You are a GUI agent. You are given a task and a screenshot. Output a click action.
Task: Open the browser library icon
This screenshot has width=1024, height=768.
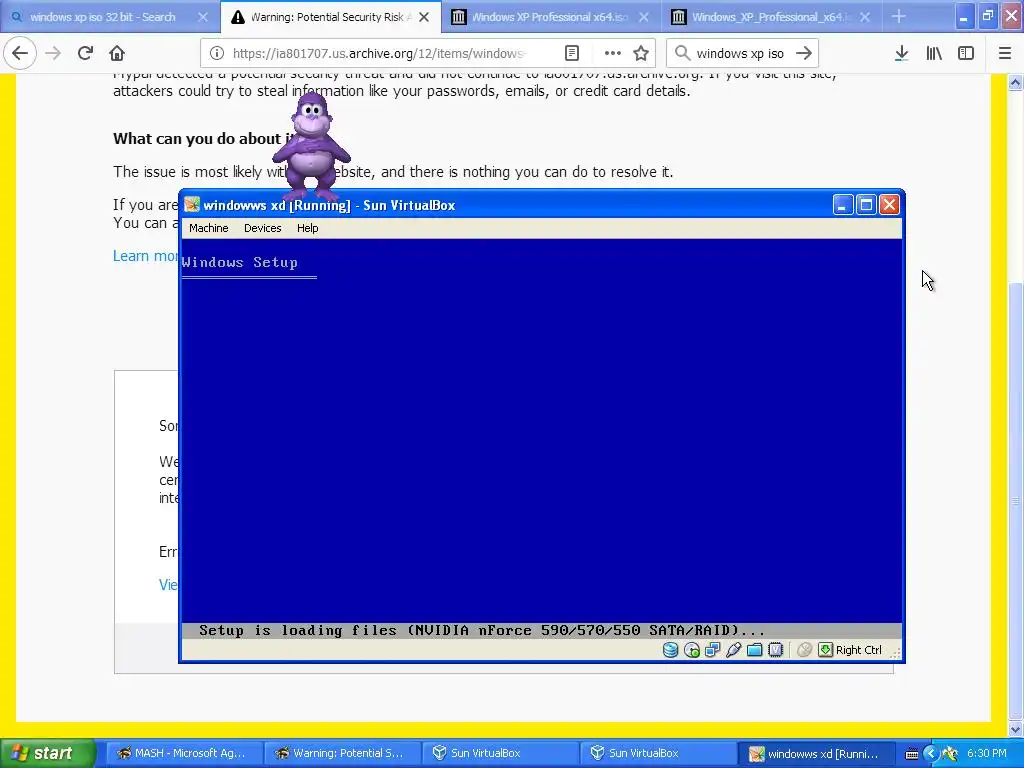pos(934,54)
